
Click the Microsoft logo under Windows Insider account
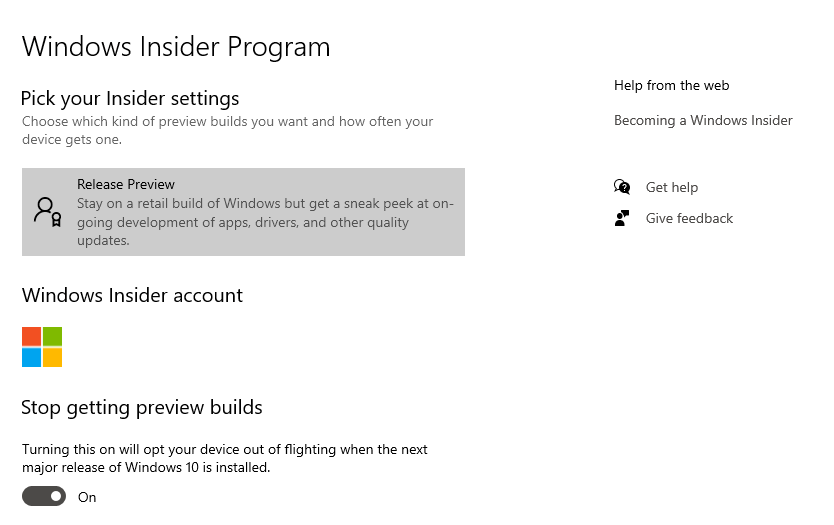(42, 347)
